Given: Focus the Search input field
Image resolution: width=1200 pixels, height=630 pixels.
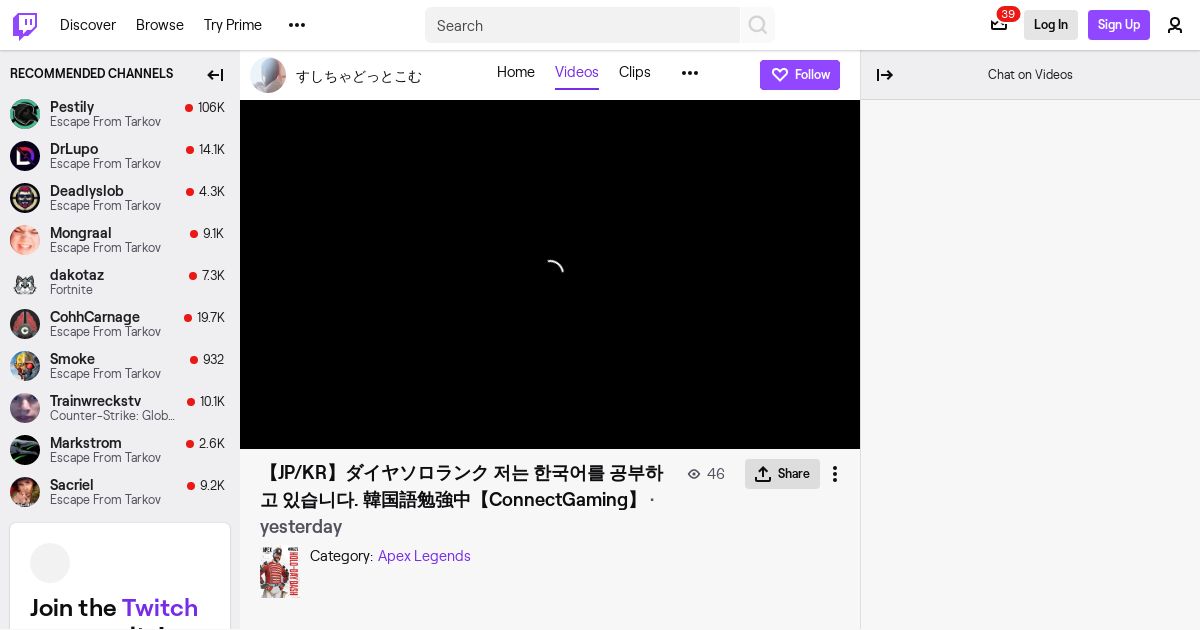Looking at the screenshot, I should [x=582, y=25].
